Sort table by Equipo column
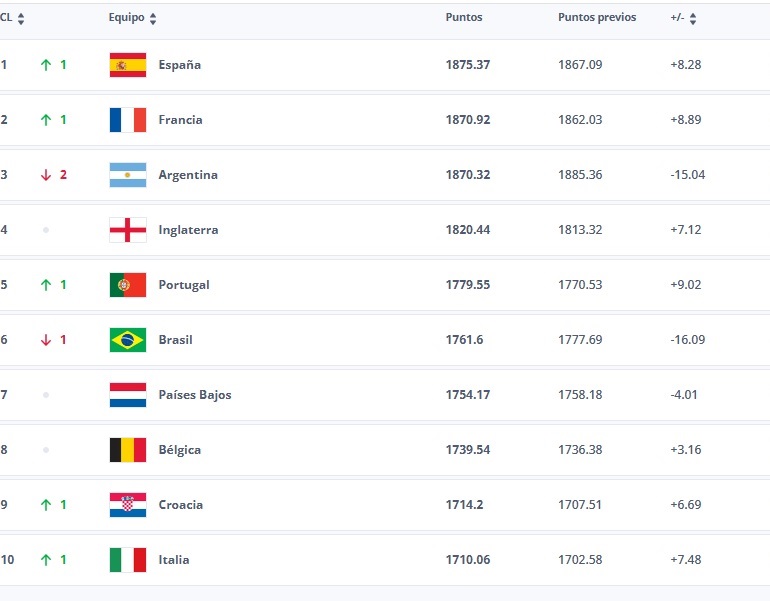Viewport: 770px width, 601px height. click(x=152, y=18)
